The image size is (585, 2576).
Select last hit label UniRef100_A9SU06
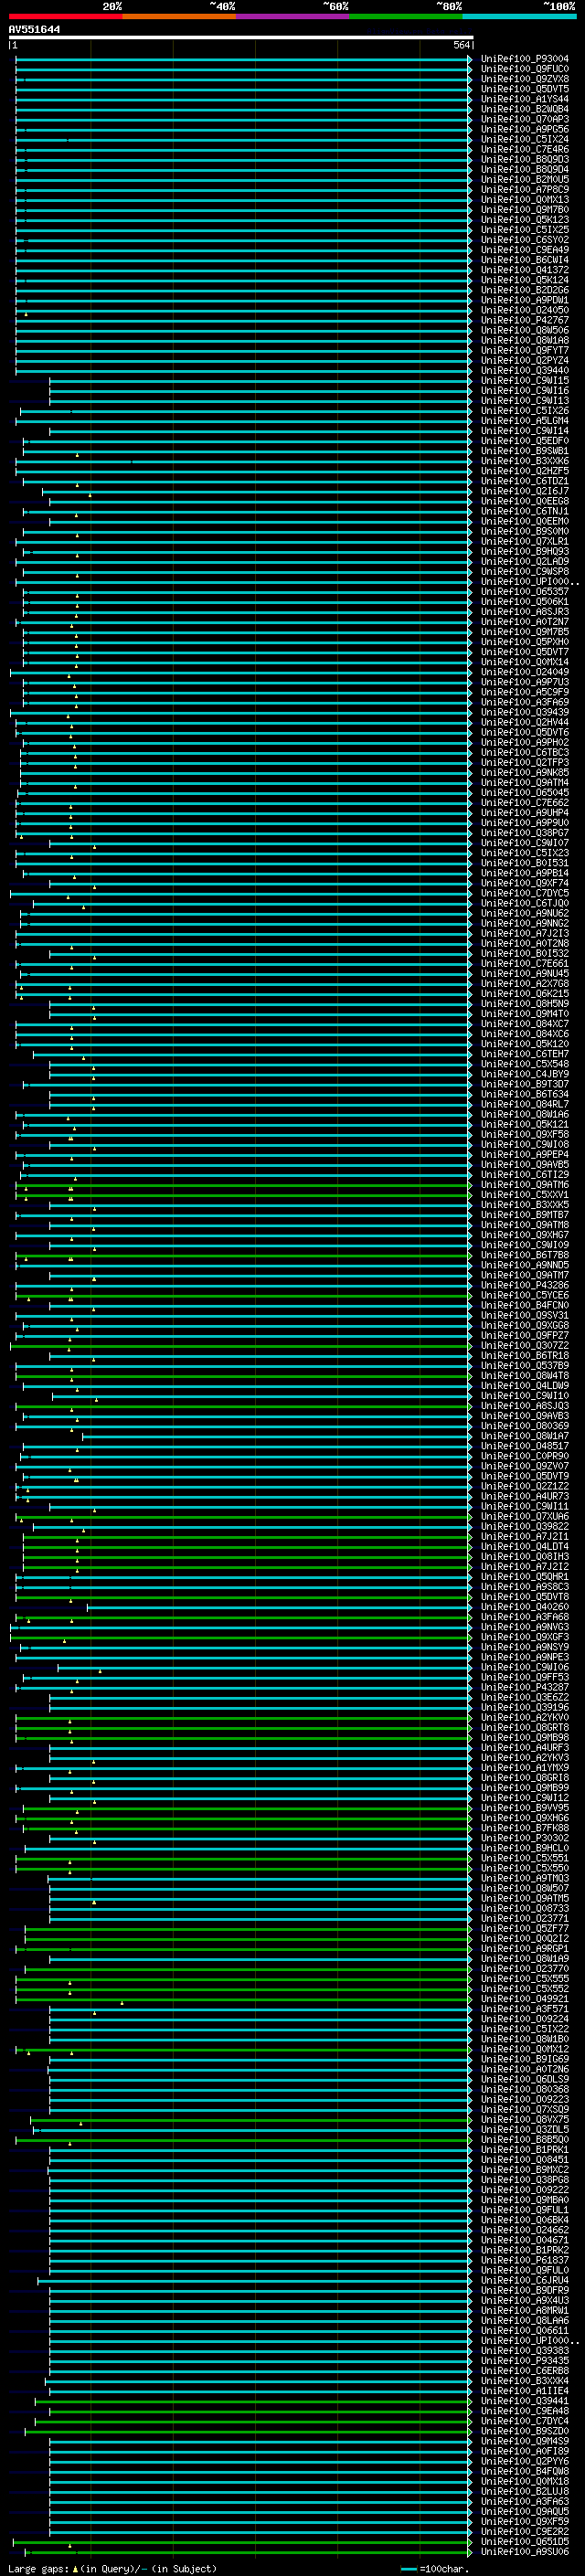(525, 2552)
